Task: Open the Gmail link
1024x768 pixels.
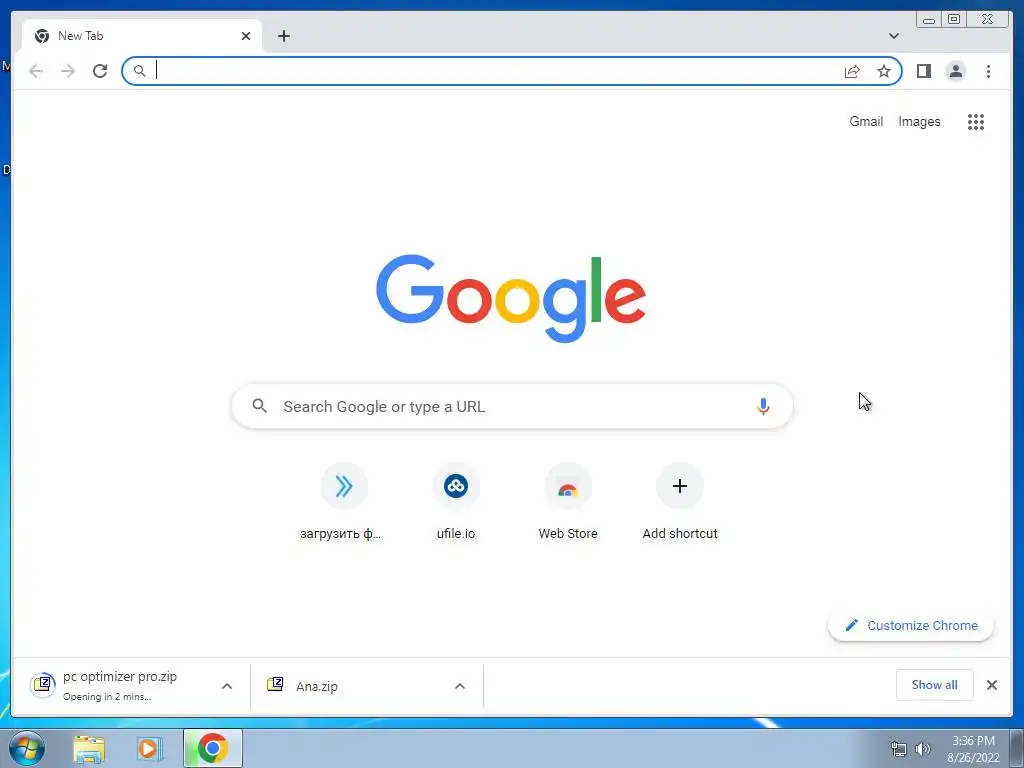Action: (x=866, y=121)
